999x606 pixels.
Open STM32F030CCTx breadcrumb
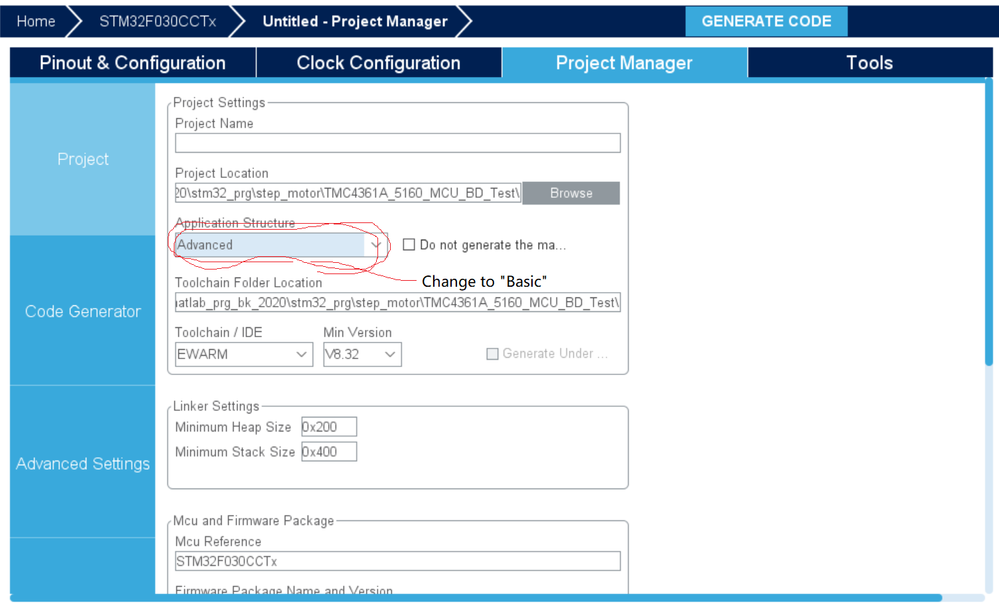click(157, 22)
